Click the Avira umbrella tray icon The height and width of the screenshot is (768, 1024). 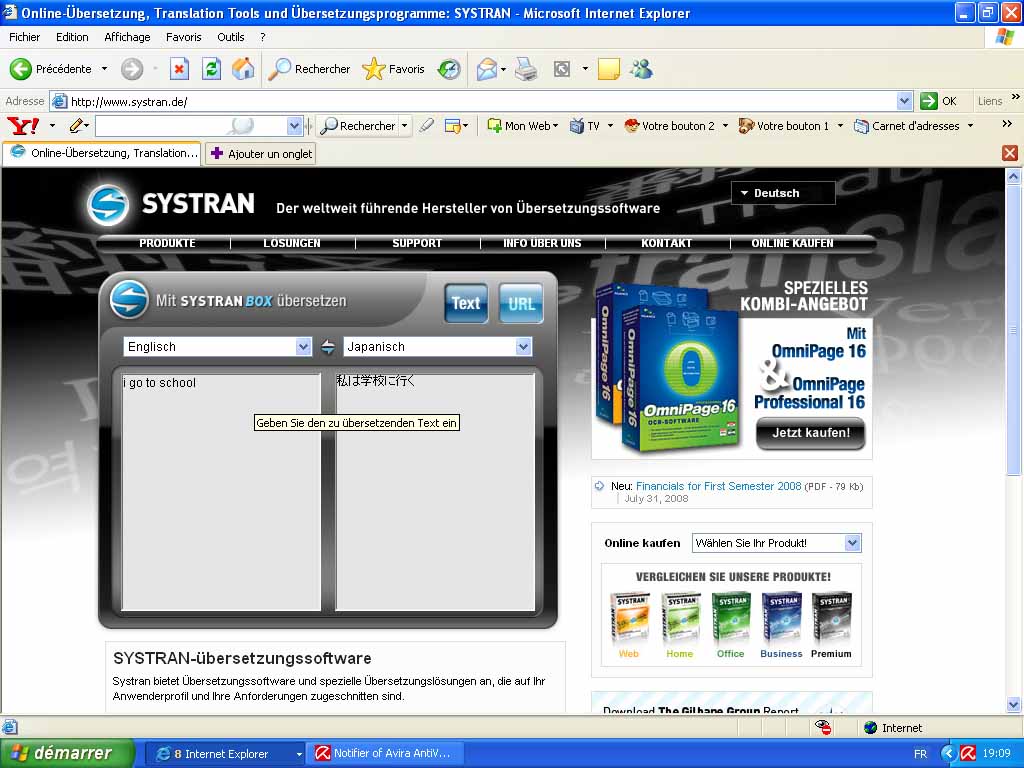[968, 754]
